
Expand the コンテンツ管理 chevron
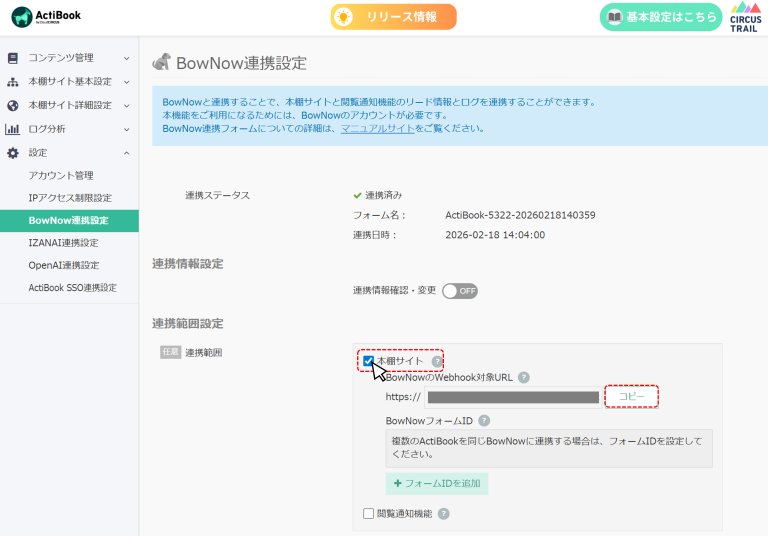pos(126,58)
